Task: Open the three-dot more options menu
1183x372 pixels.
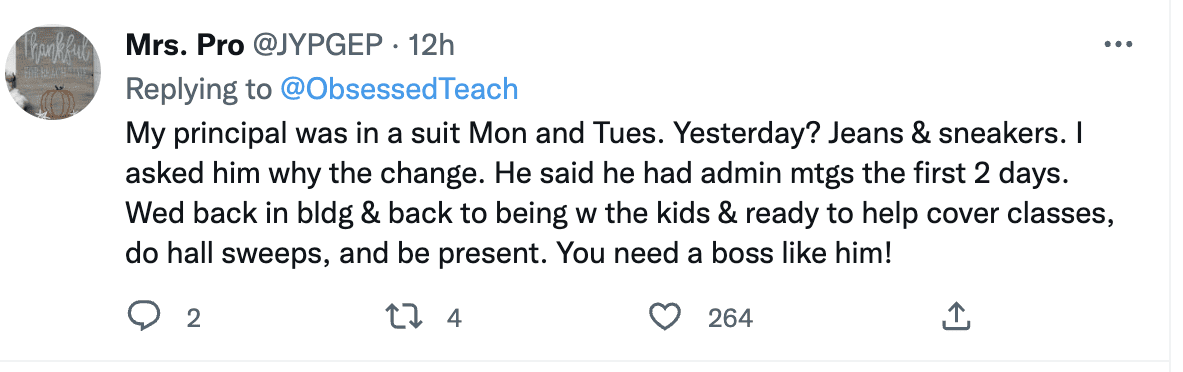Action: point(1118,45)
